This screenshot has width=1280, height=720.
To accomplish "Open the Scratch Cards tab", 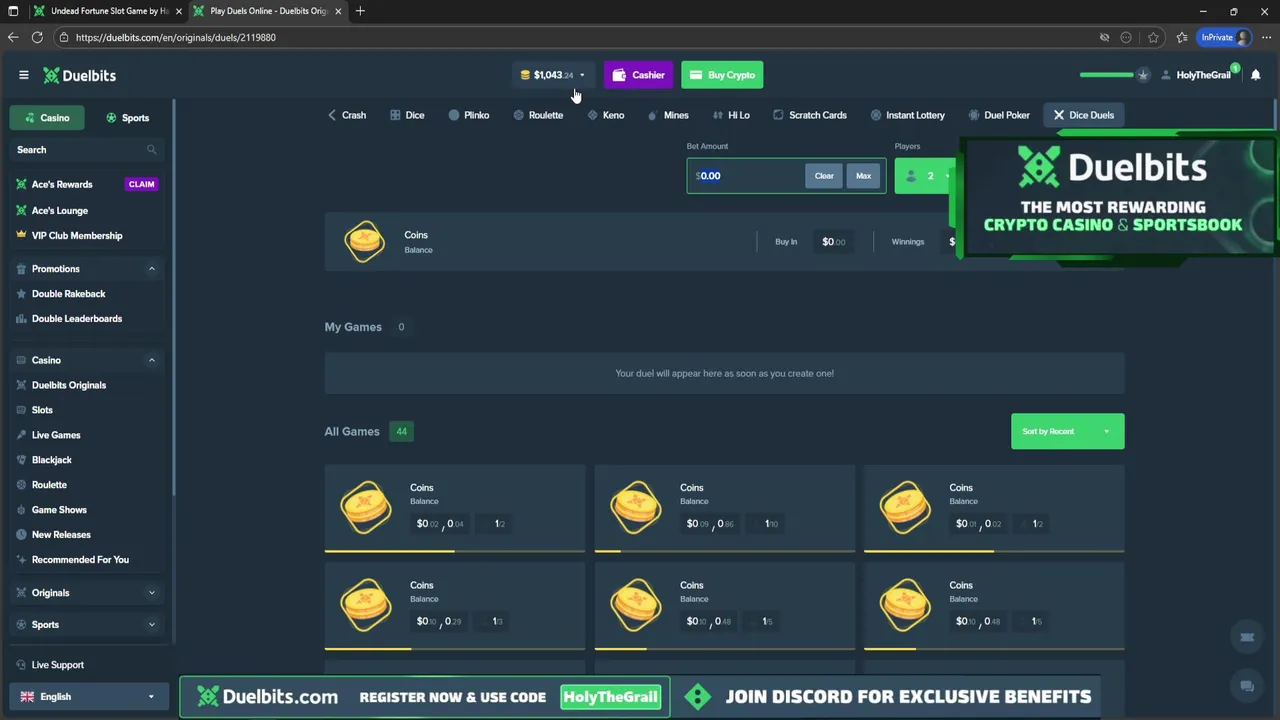I will point(810,115).
